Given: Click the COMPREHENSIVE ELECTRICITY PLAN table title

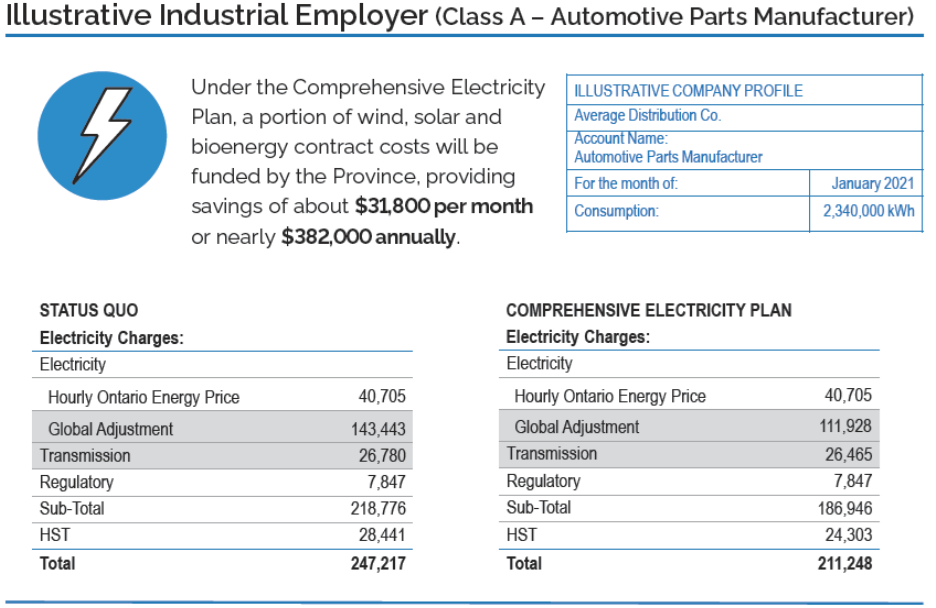Looking at the screenshot, I should tap(649, 310).
